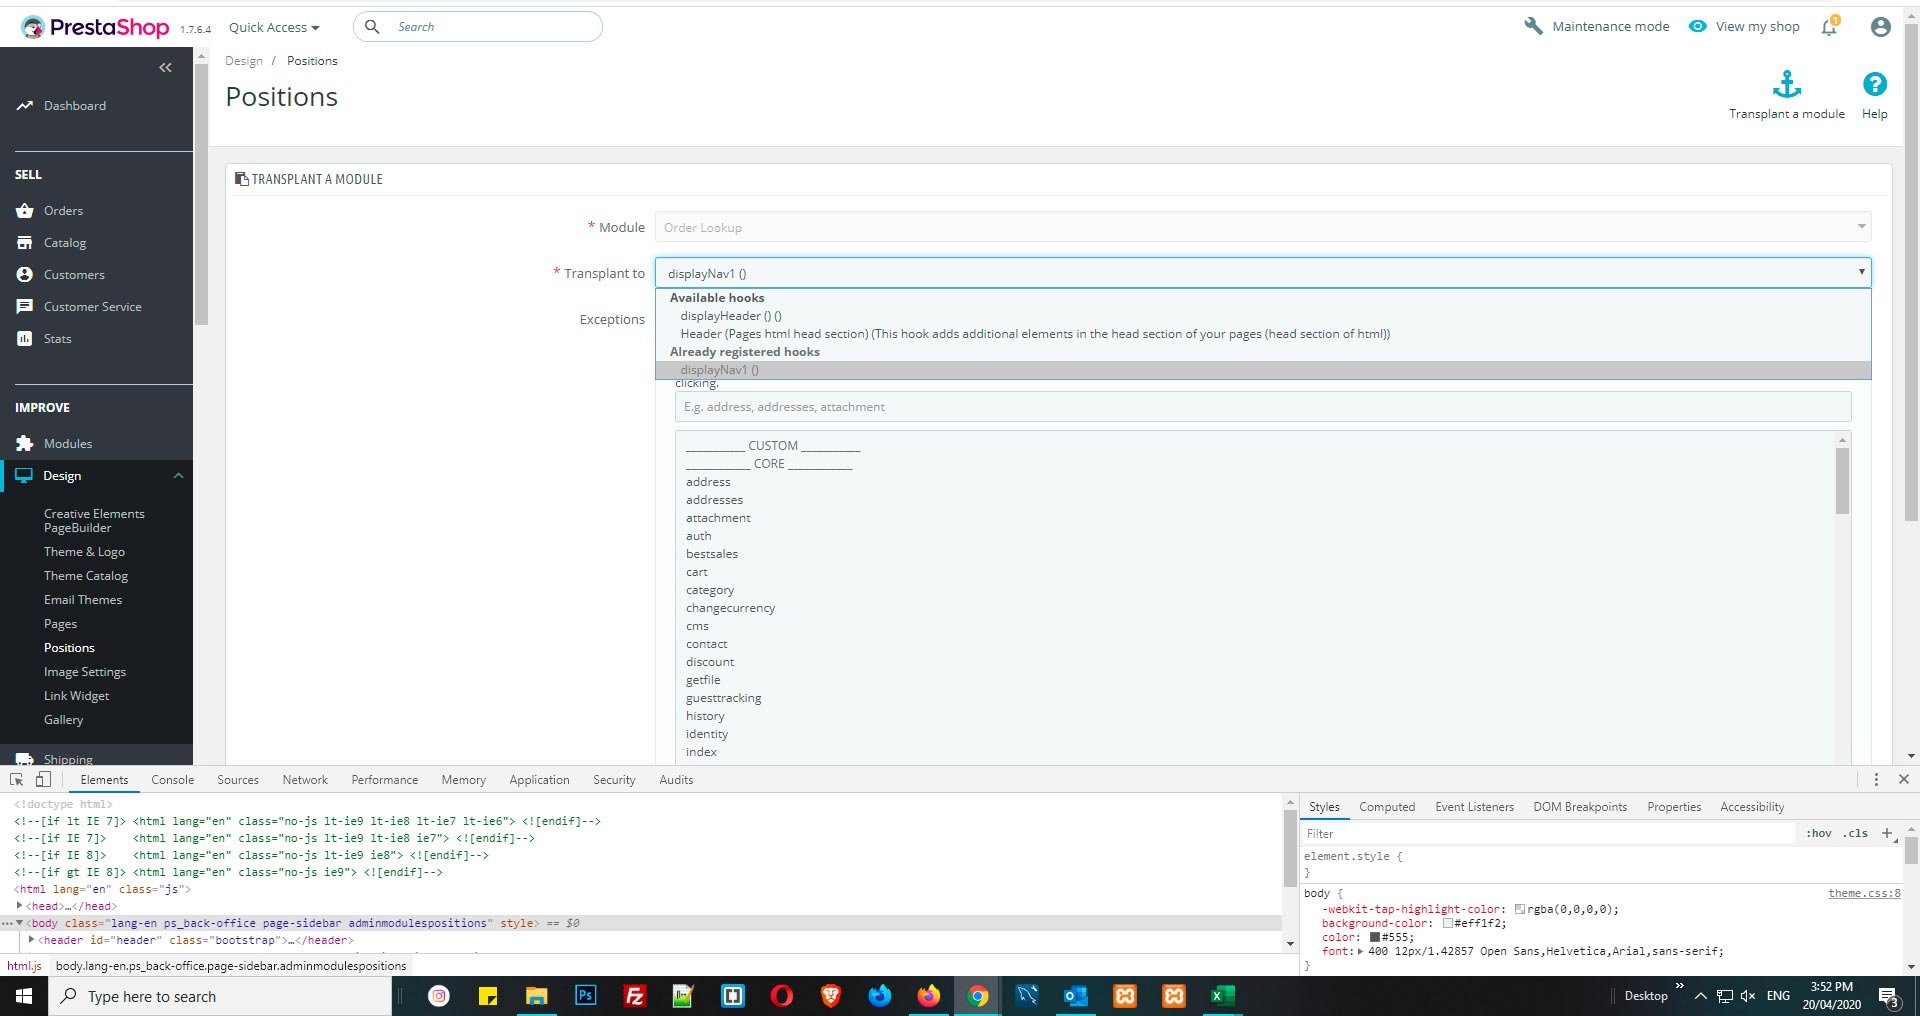Viewport: 1920px width, 1016px height.
Task: Open Excel from the taskbar
Action: [x=1223, y=996]
